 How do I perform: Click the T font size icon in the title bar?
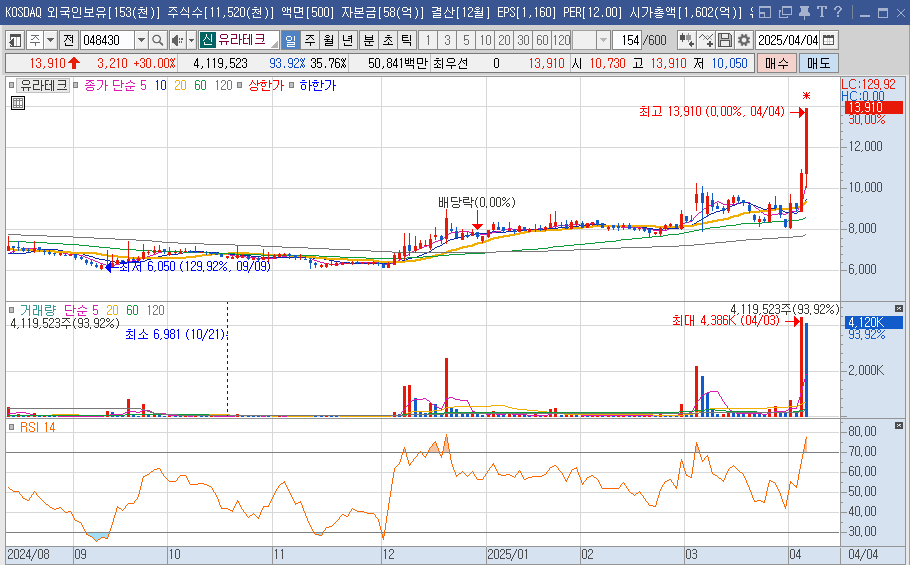(822, 12)
